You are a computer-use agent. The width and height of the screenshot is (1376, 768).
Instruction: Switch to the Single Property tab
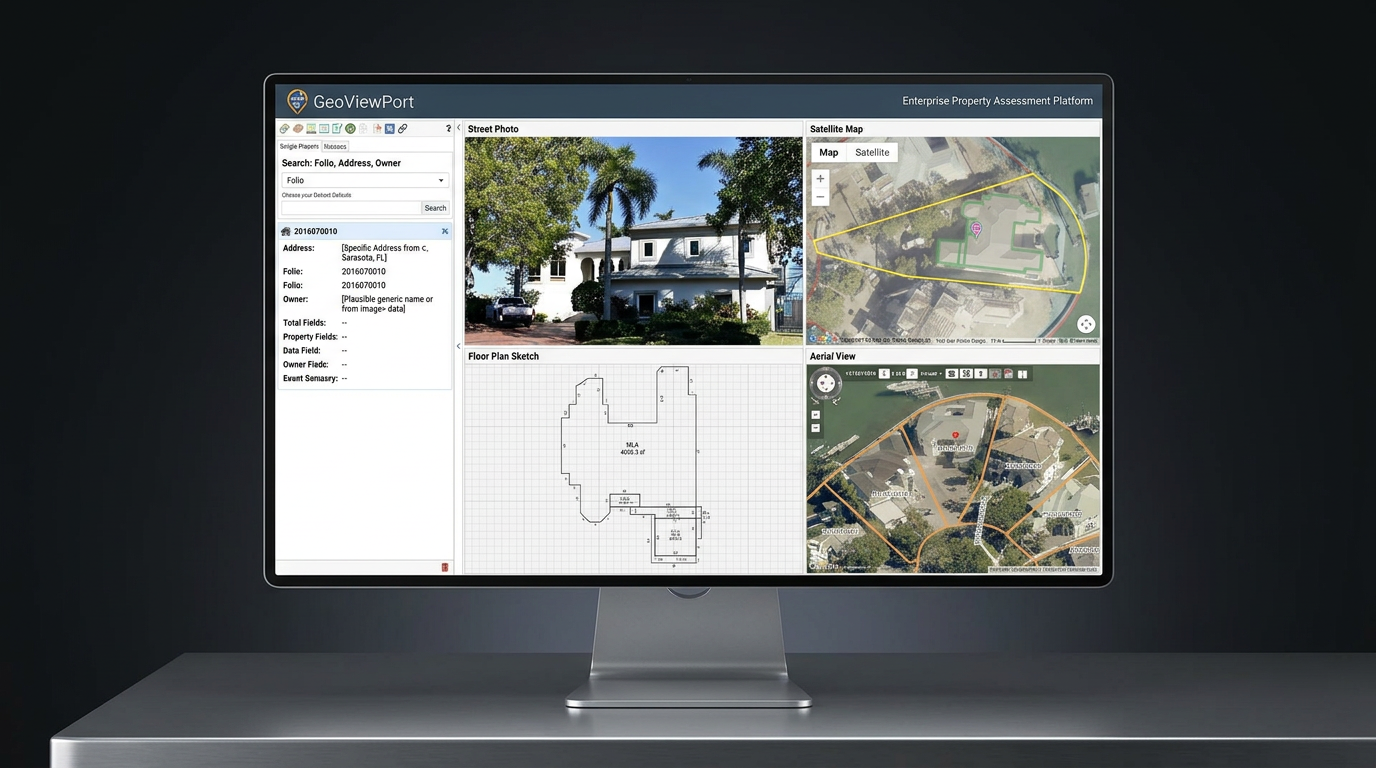click(x=299, y=146)
